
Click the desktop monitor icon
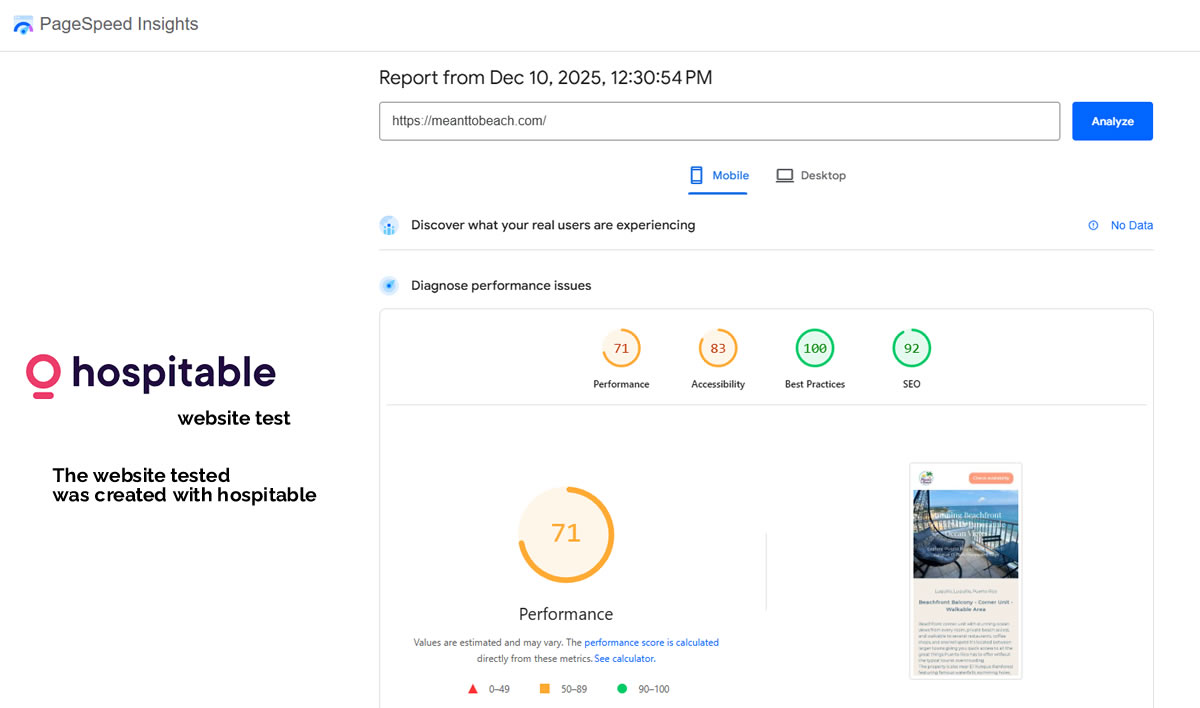coord(785,175)
